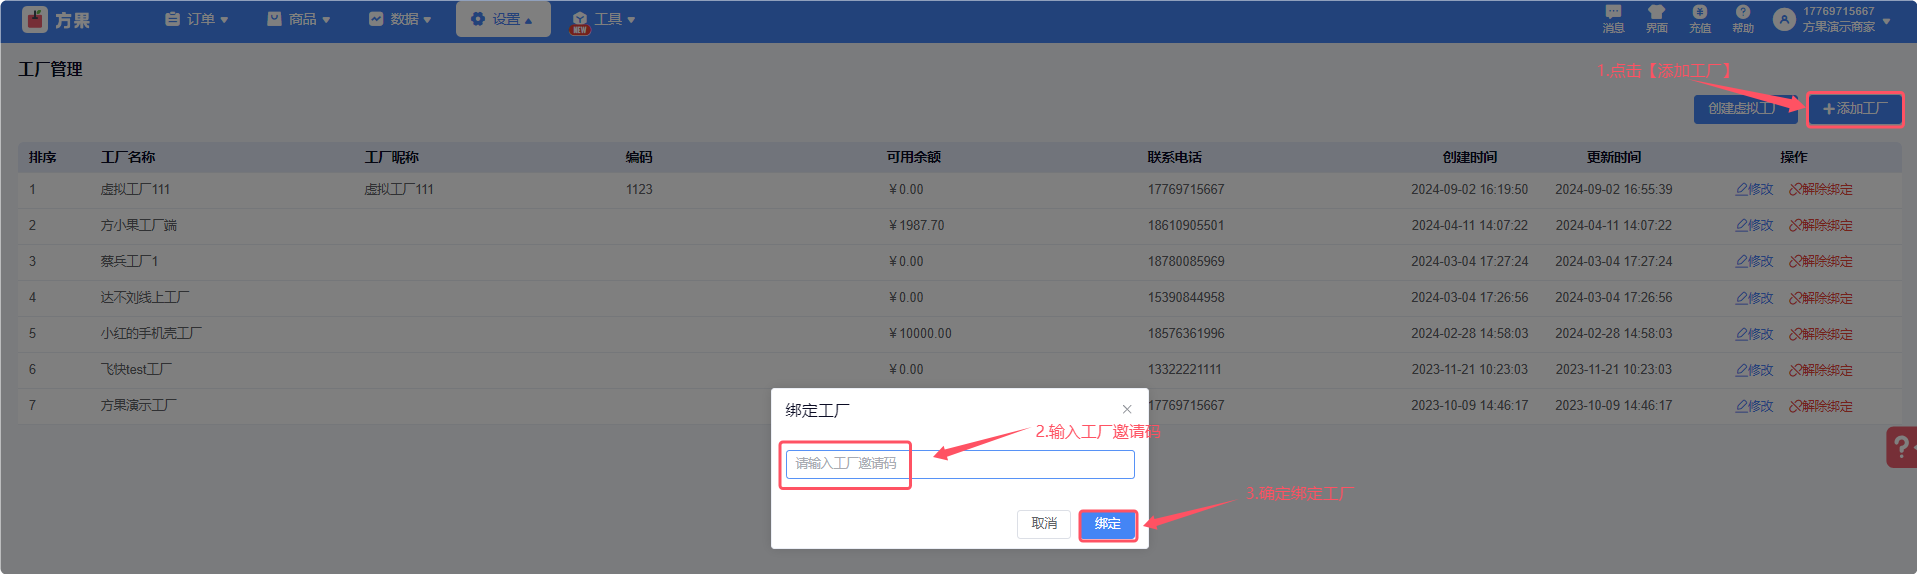Image resolution: width=1917 pixels, height=574 pixels.
Task: Select the 小红的手机壳工厂 name cell
Action: point(151,333)
